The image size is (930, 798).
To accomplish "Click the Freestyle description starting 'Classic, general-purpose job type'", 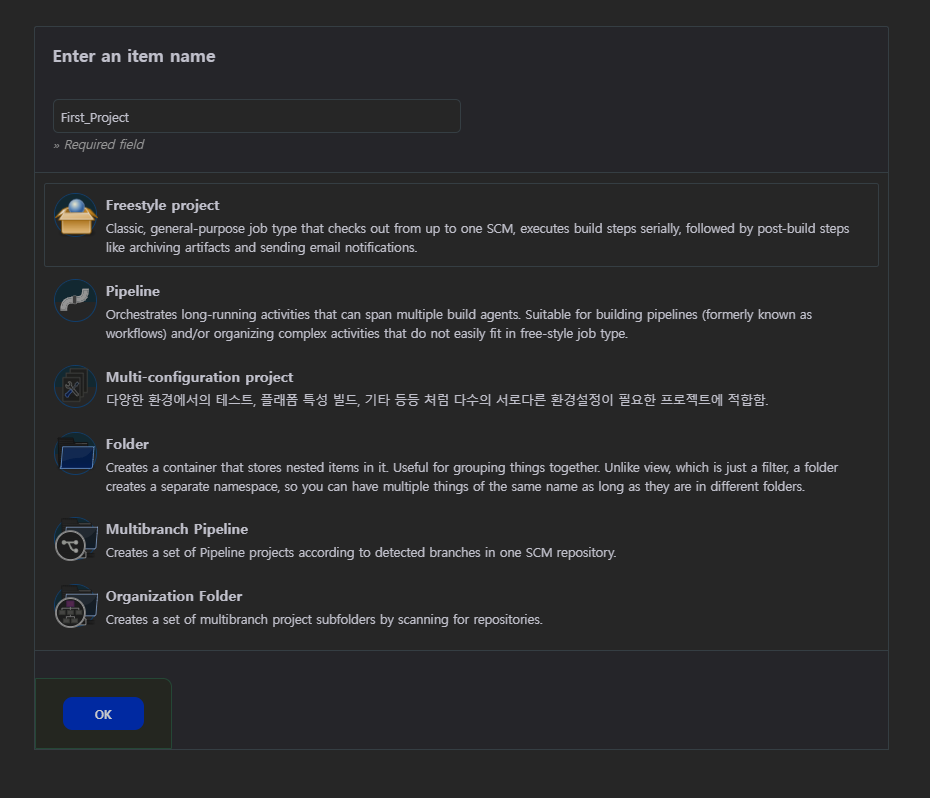I will [x=477, y=238].
